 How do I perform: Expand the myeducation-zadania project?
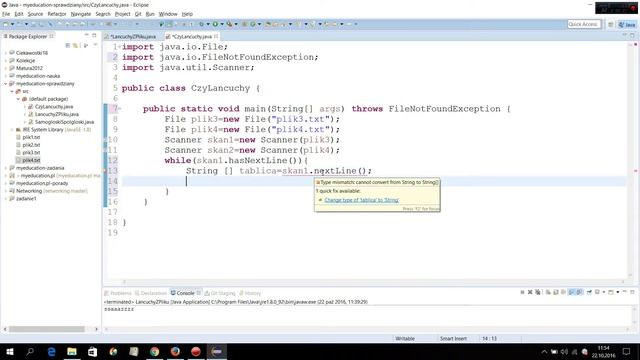point(6,168)
